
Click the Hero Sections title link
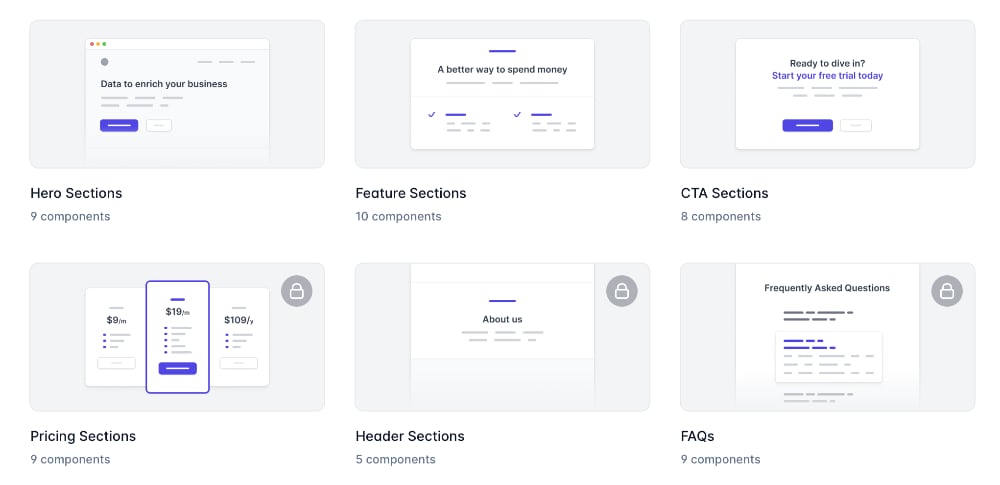(x=76, y=193)
